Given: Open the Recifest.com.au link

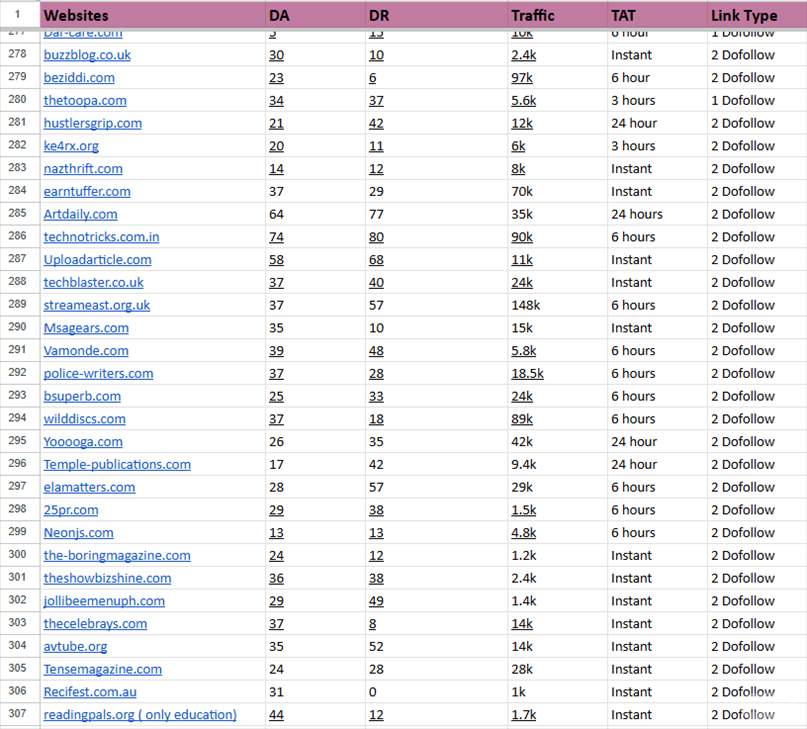Looking at the screenshot, I should point(90,692).
